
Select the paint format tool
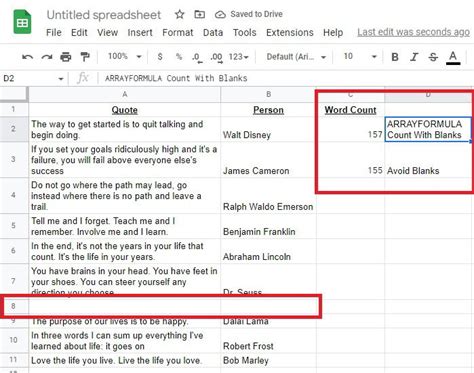tap(85, 57)
